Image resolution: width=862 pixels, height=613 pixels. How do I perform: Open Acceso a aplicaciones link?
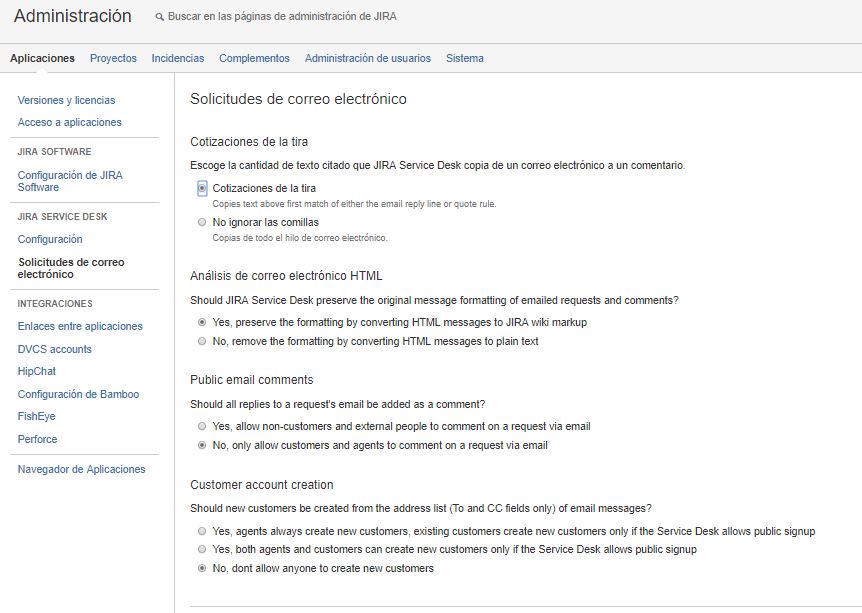pyautogui.click(x=69, y=122)
